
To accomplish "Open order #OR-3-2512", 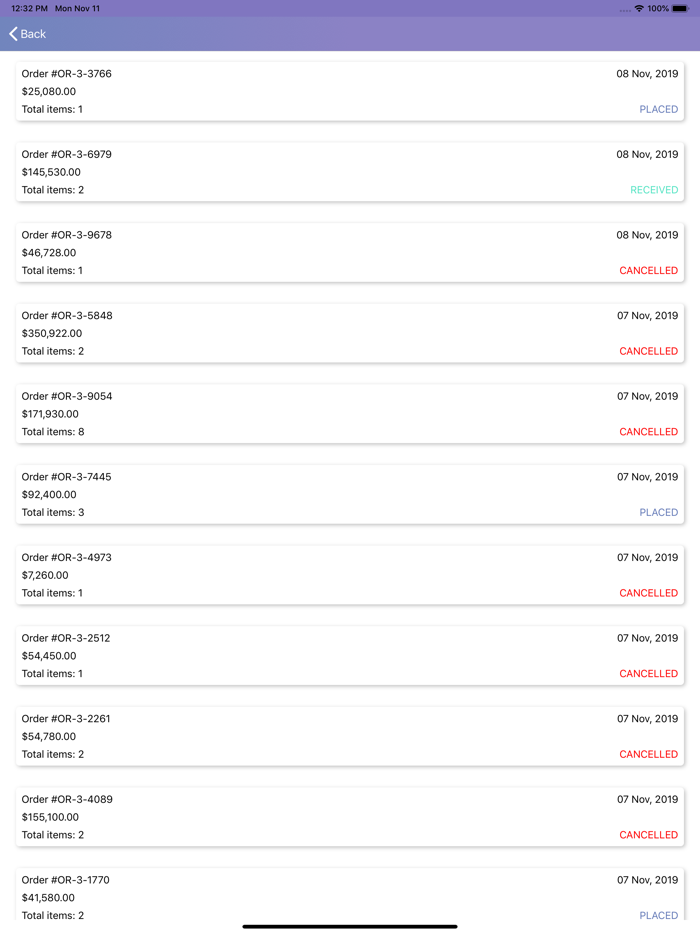I will click(x=350, y=656).
